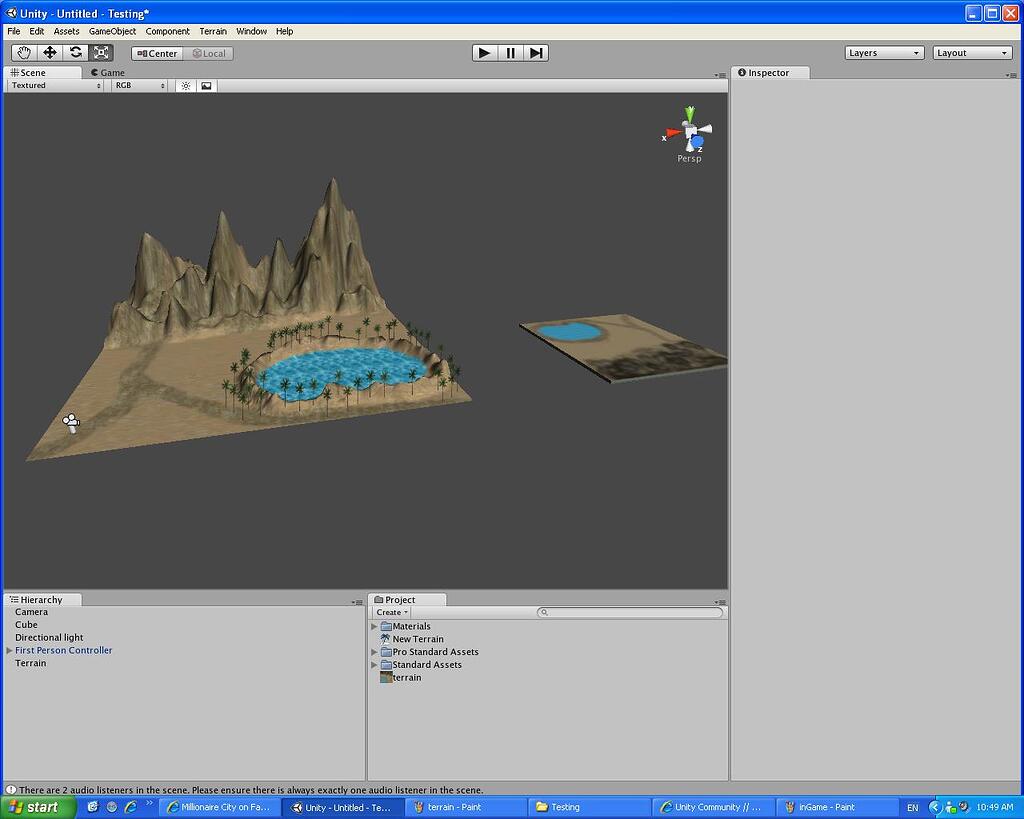Select the Hand tool in the toolbar

[23, 52]
